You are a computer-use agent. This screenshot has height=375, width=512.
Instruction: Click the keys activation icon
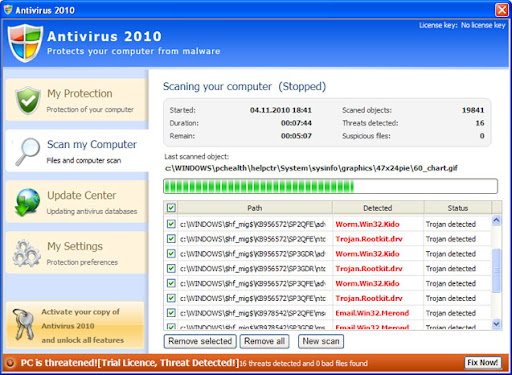click(x=23, y=325)
